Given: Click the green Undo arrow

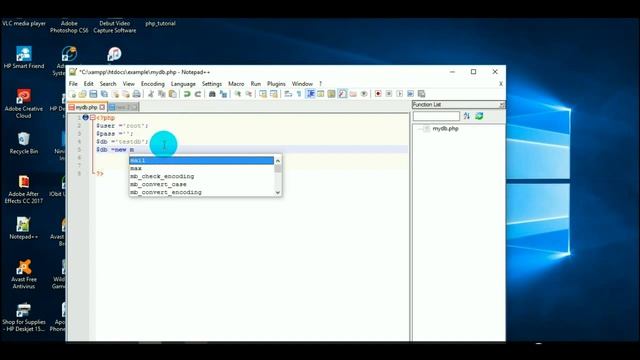Looking at the screenshot, I should point(187,94).
